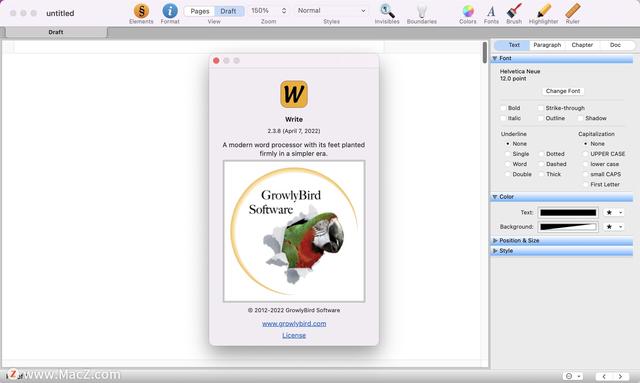This screenshot has width=640, height=383.
Task: Collapse the Font section
Action: 495,58
